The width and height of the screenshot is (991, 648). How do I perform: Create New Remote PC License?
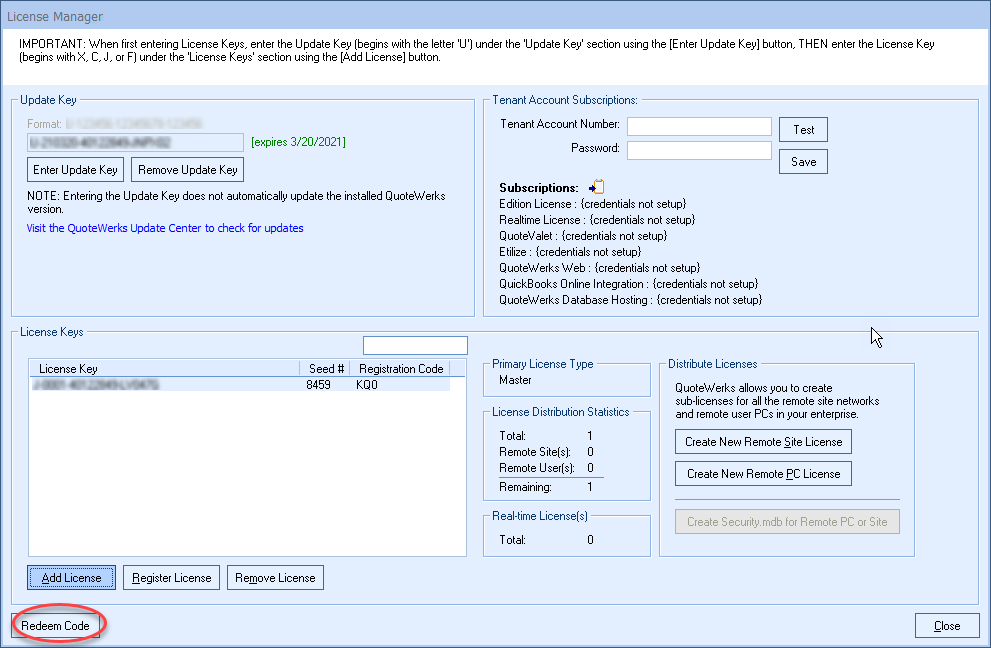pos(763,474)
